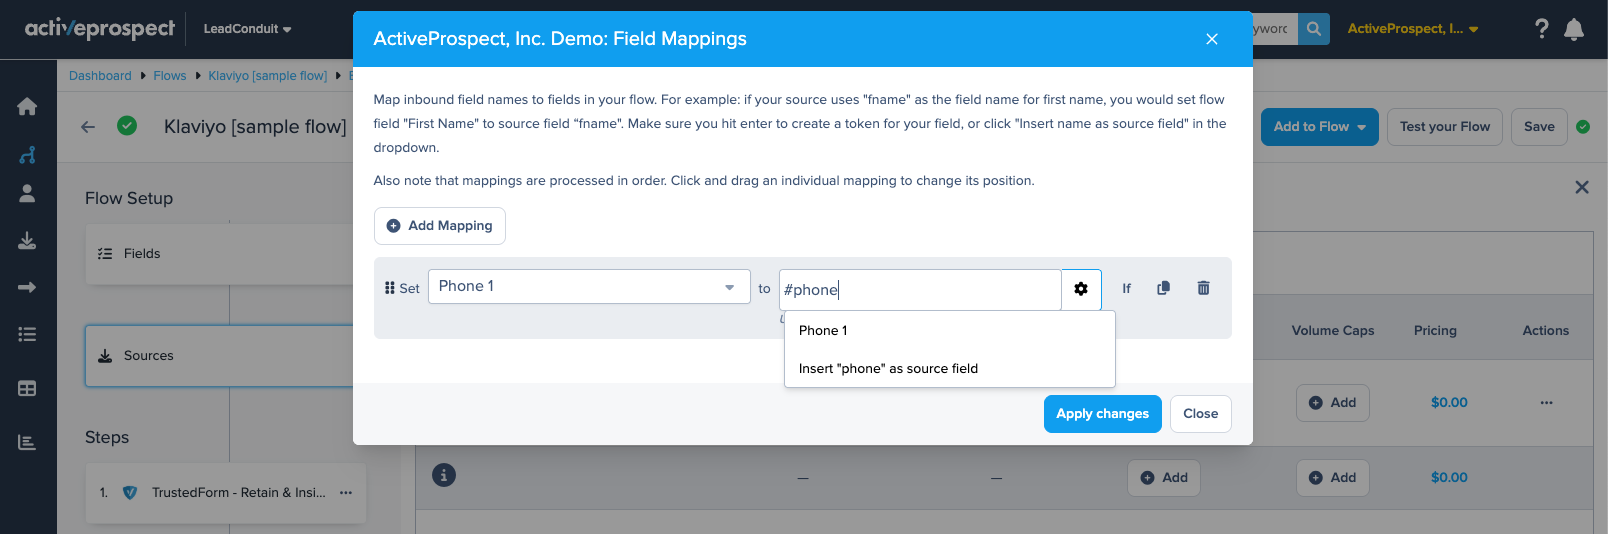Viewport: 1608px width, 534px height.
Task: Open the ActiveProspect account dropdown
Action: pyautogui.click(x=1412, y=29)
